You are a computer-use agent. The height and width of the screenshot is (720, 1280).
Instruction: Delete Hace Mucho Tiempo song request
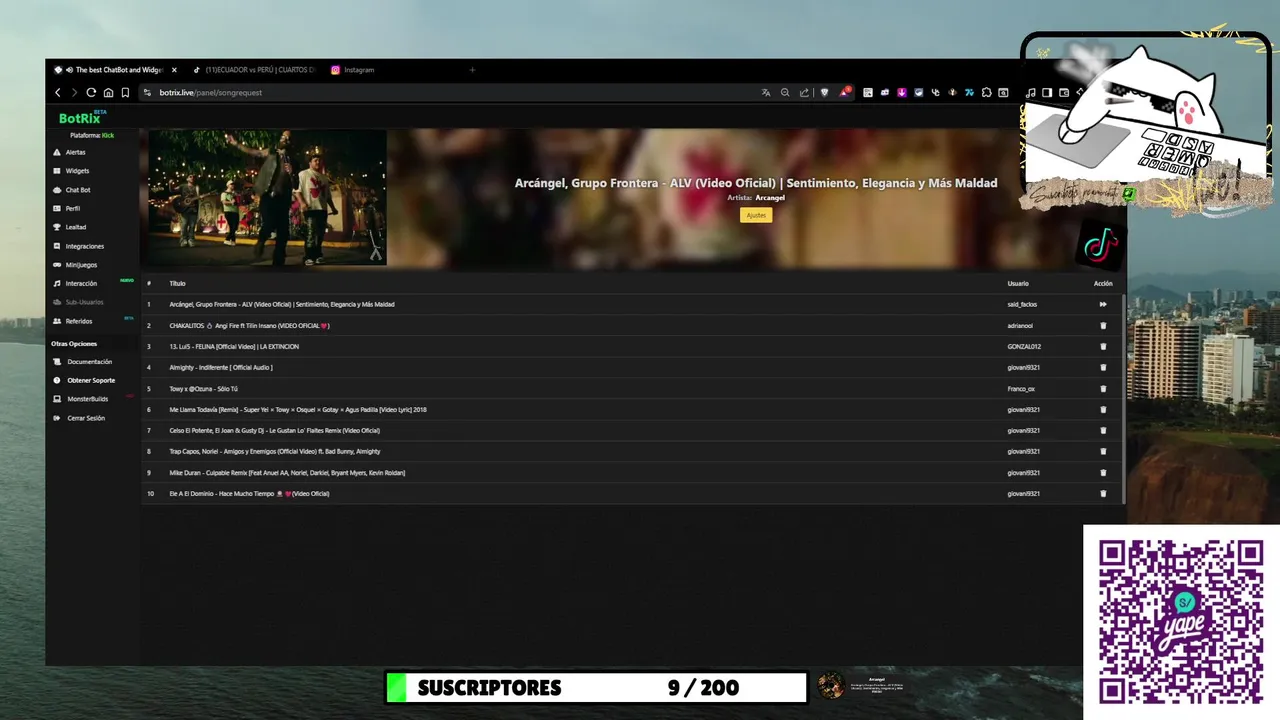[1103, 493]
